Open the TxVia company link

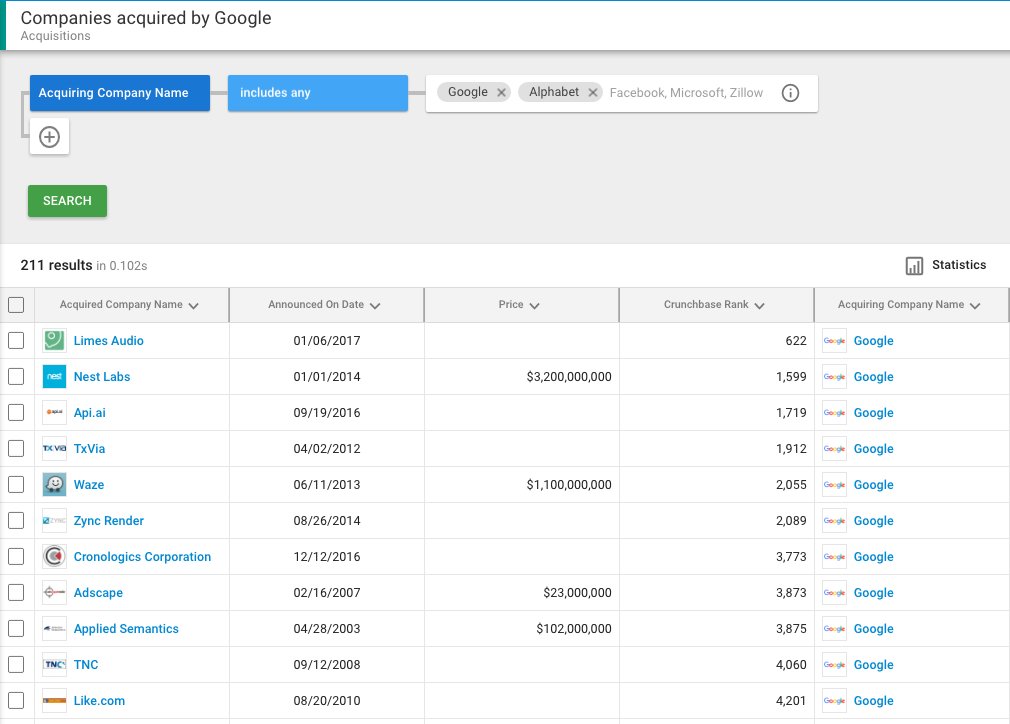coord(89,449)
